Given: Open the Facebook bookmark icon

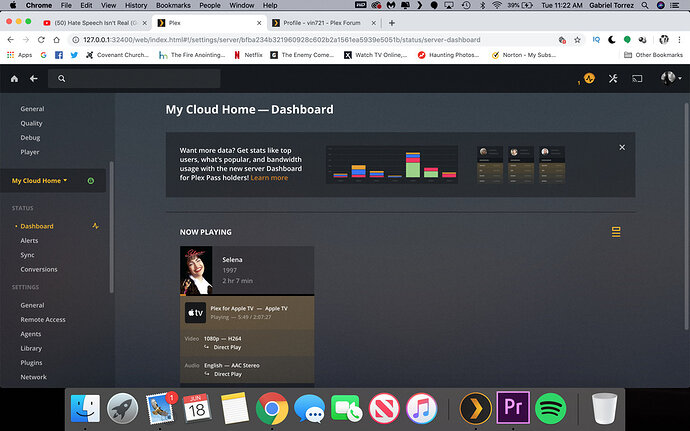Looking at the screenshot, I should coord(59,55).
